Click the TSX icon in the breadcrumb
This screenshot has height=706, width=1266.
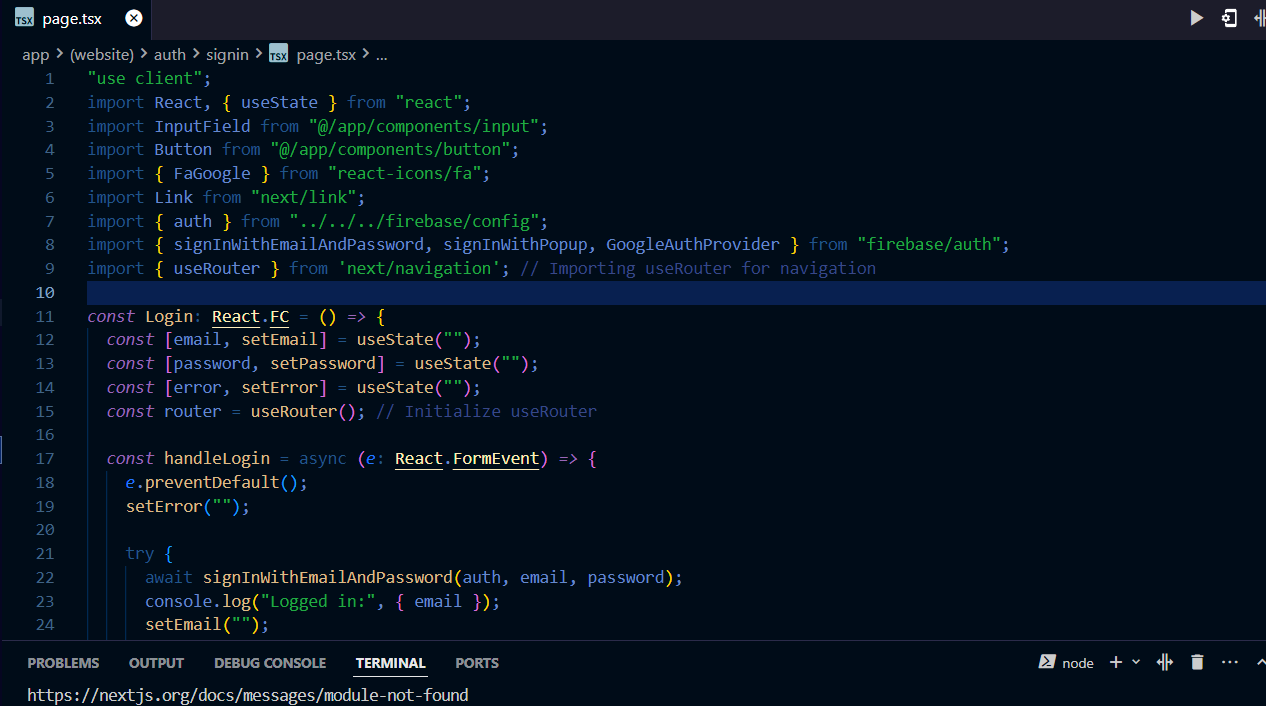[x=278, y=54]
